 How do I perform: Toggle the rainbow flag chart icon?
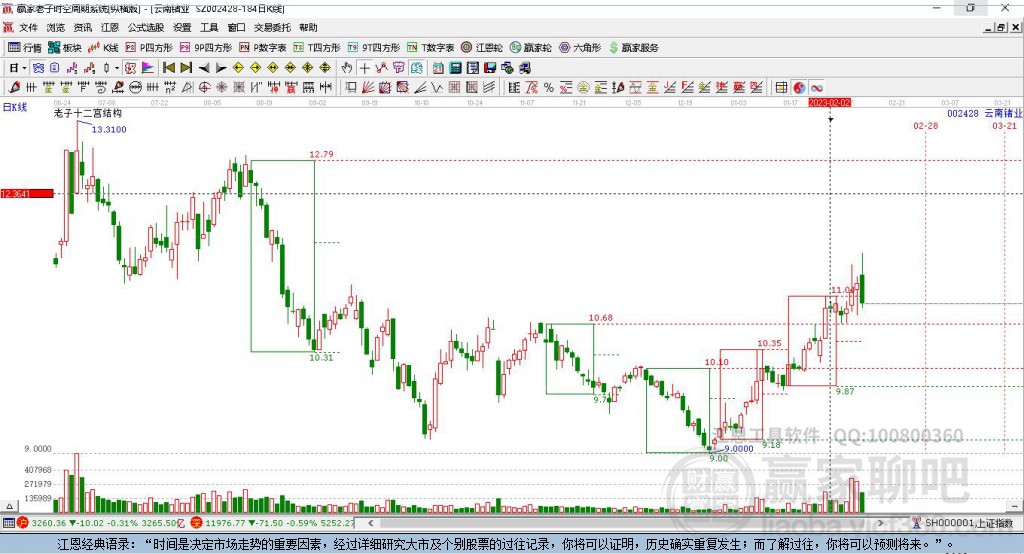click(x=148, y=68)
